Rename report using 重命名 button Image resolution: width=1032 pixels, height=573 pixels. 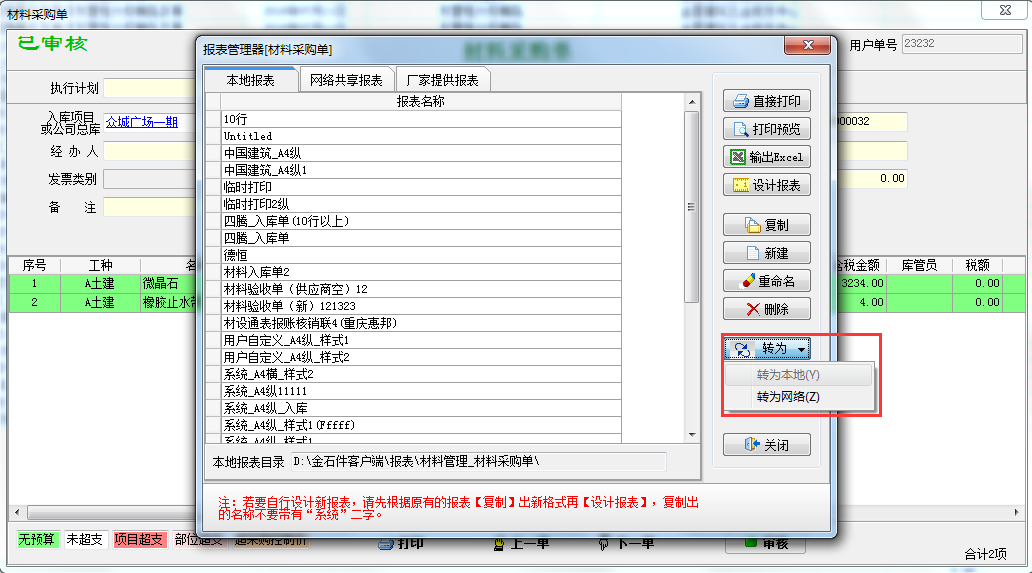pos(766,281)
